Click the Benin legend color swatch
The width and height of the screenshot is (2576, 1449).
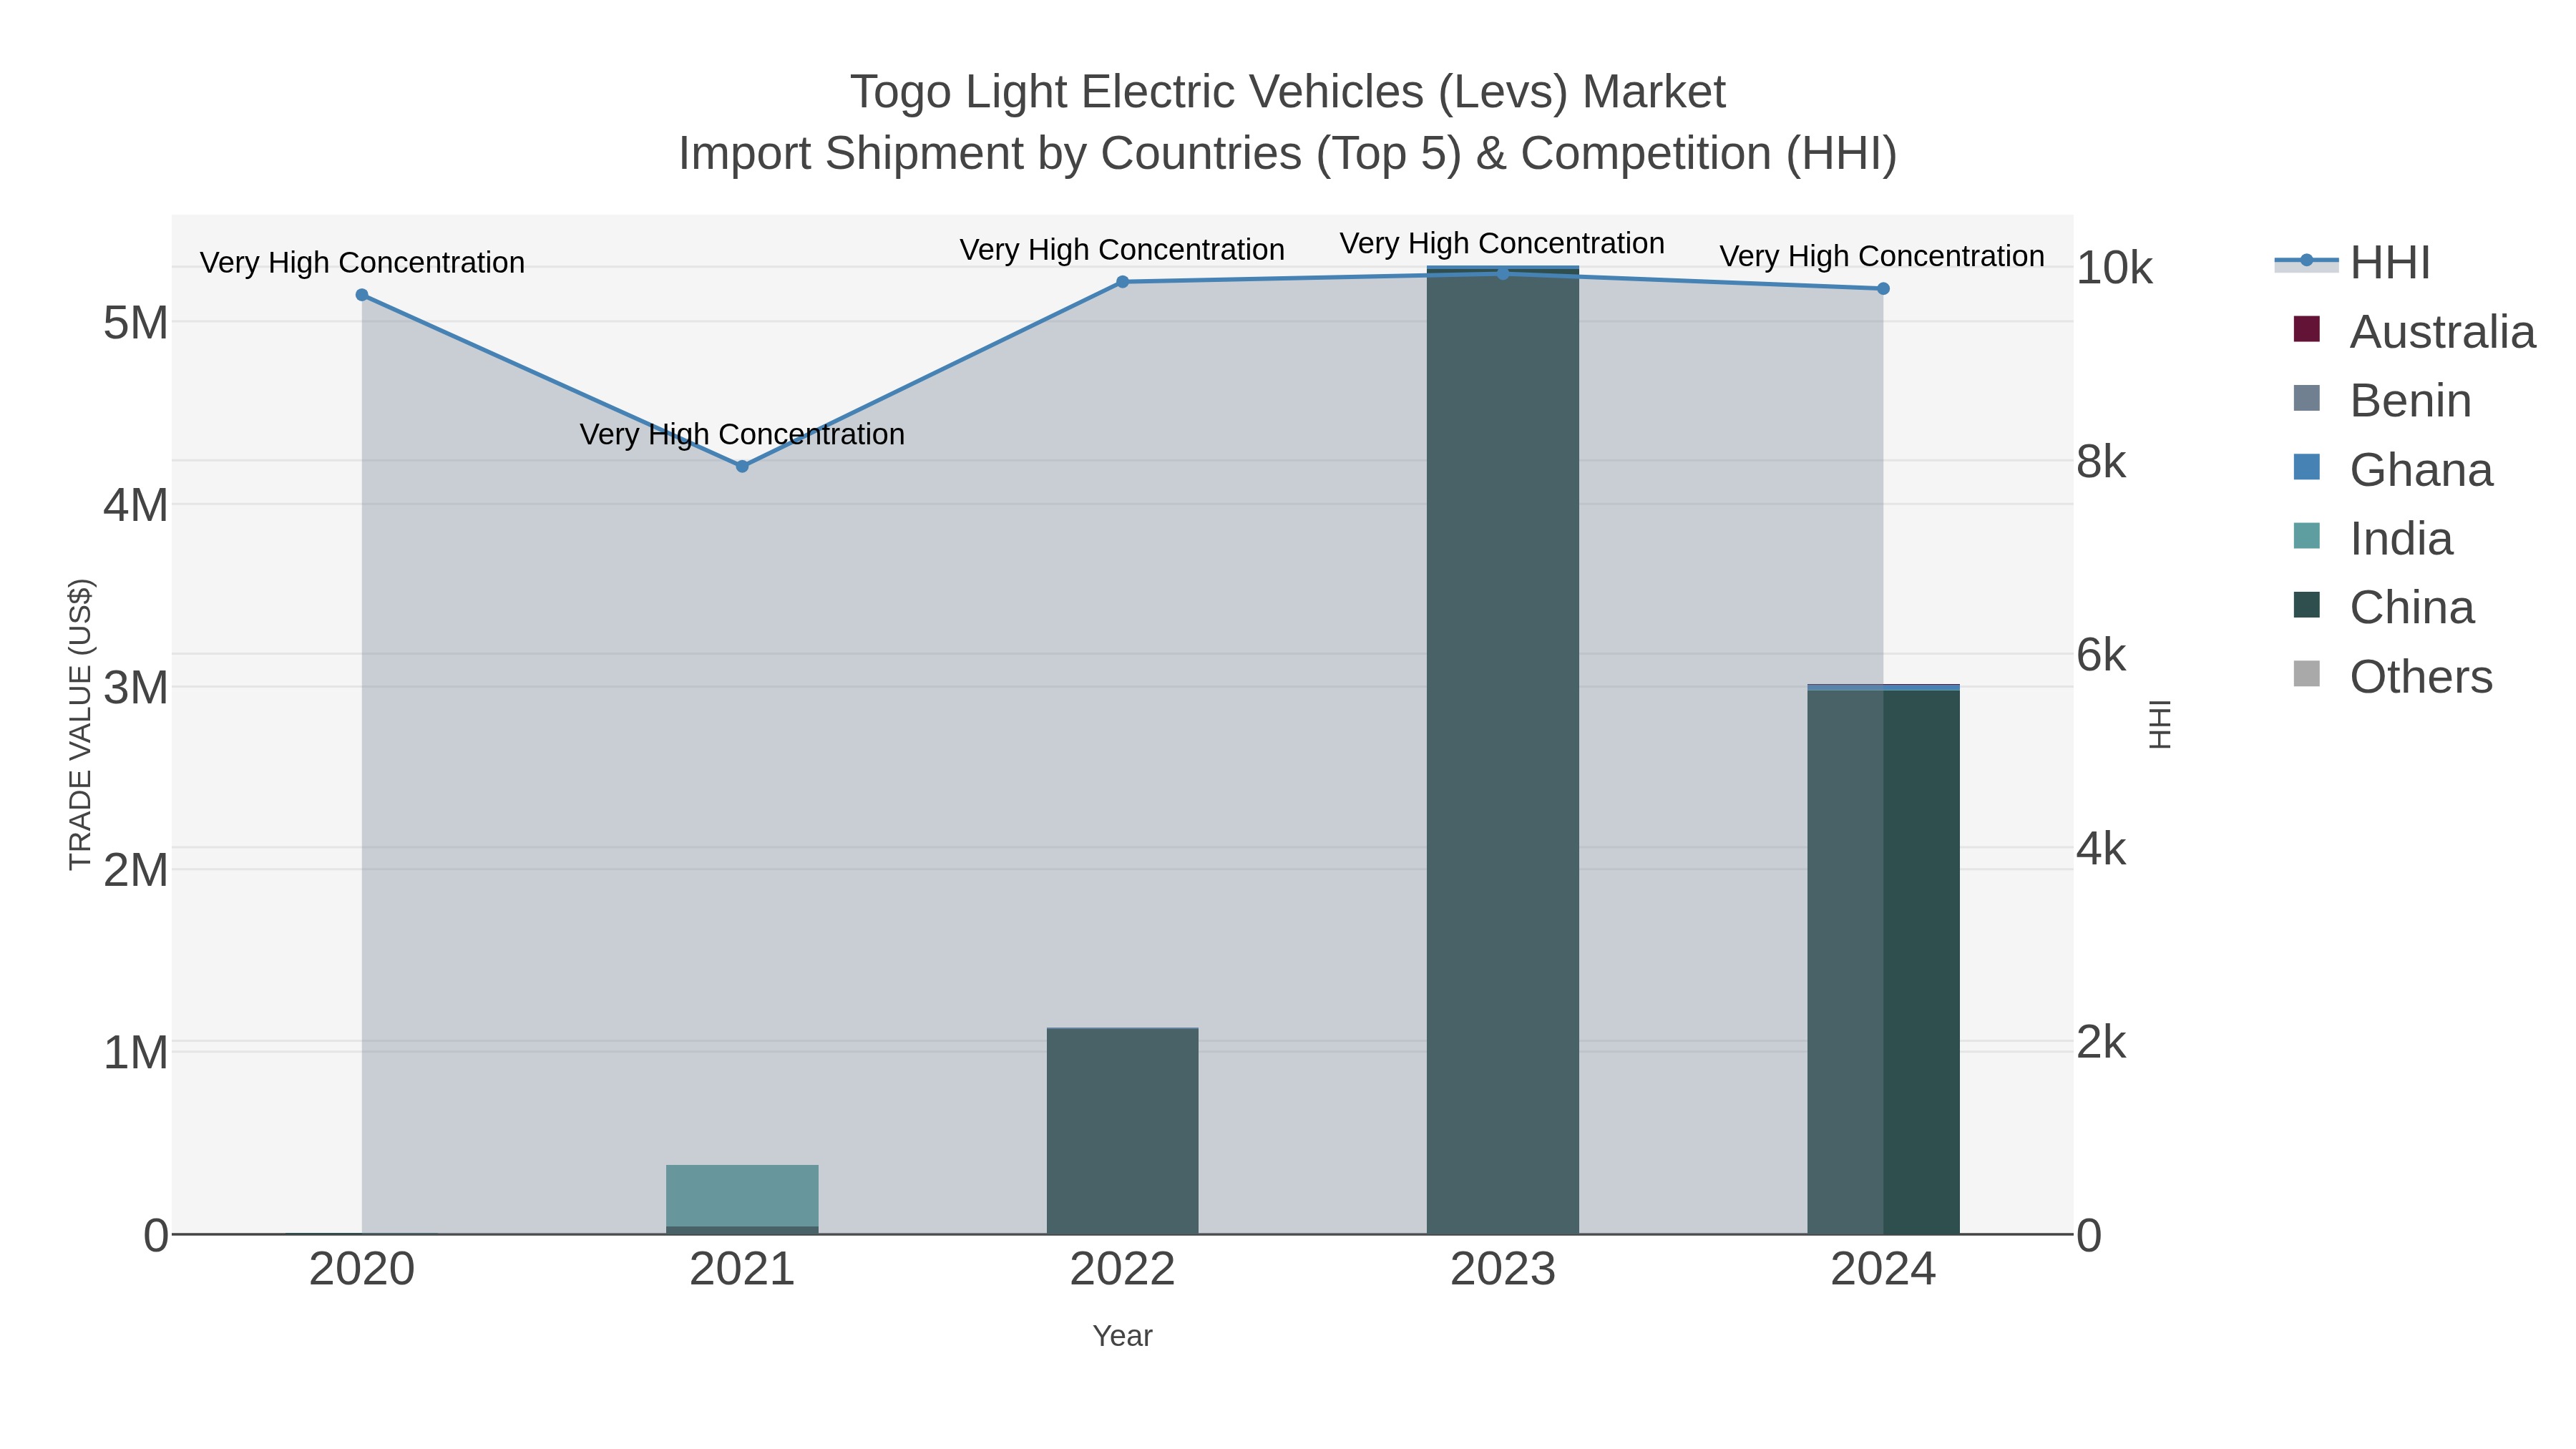pyautogui.click(x=2306, y=398)
